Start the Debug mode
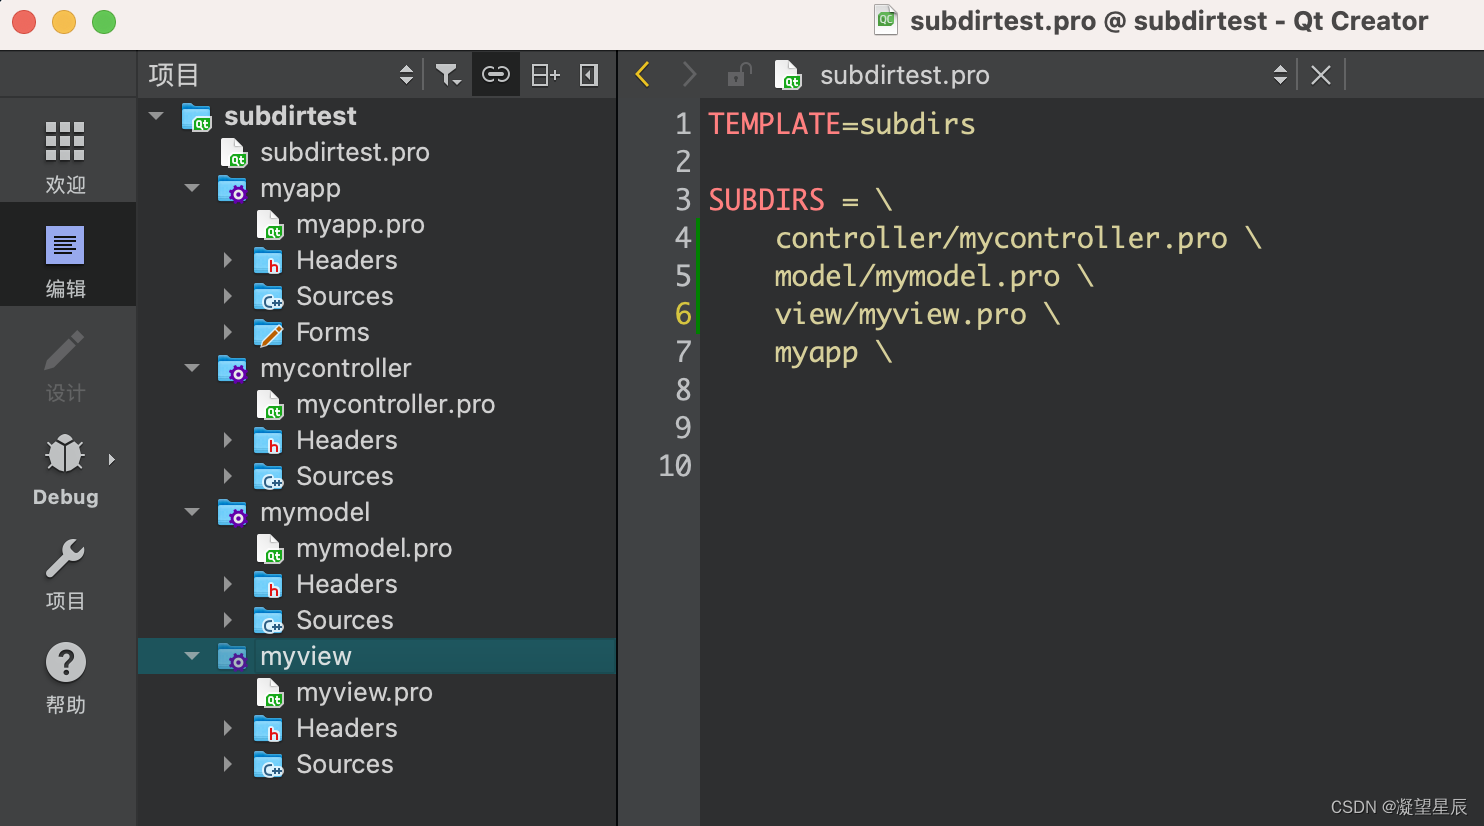The image size is (1484, 826). 64,465
